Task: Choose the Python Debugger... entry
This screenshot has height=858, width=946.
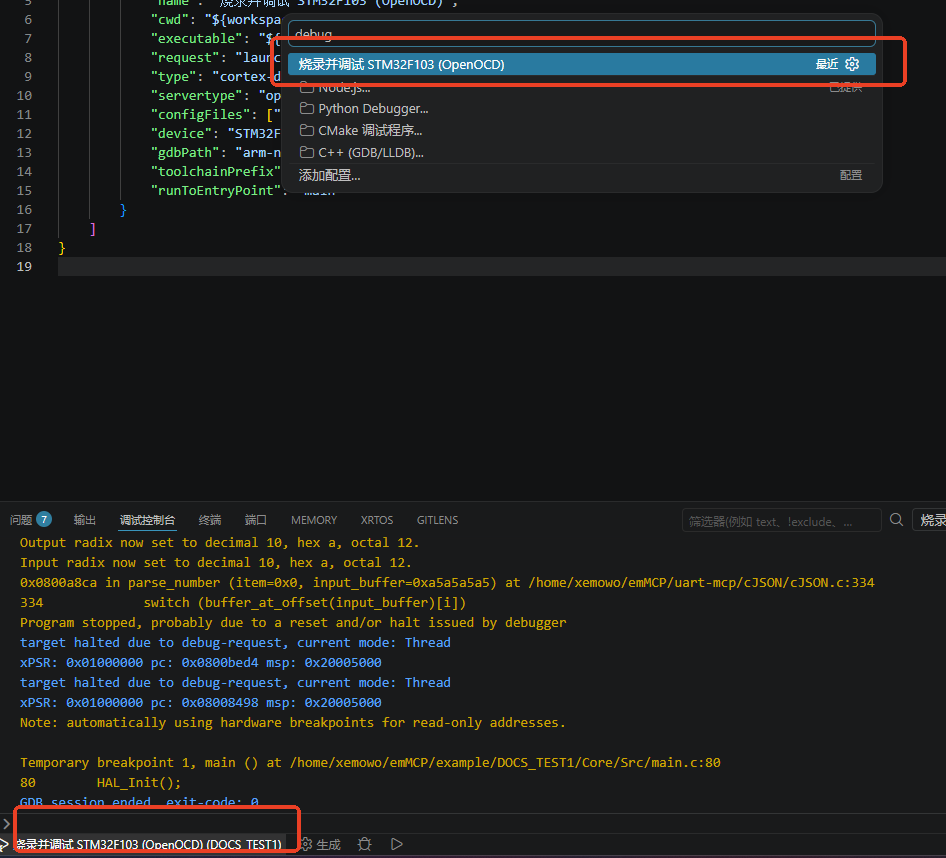Action: click(582, 109)
